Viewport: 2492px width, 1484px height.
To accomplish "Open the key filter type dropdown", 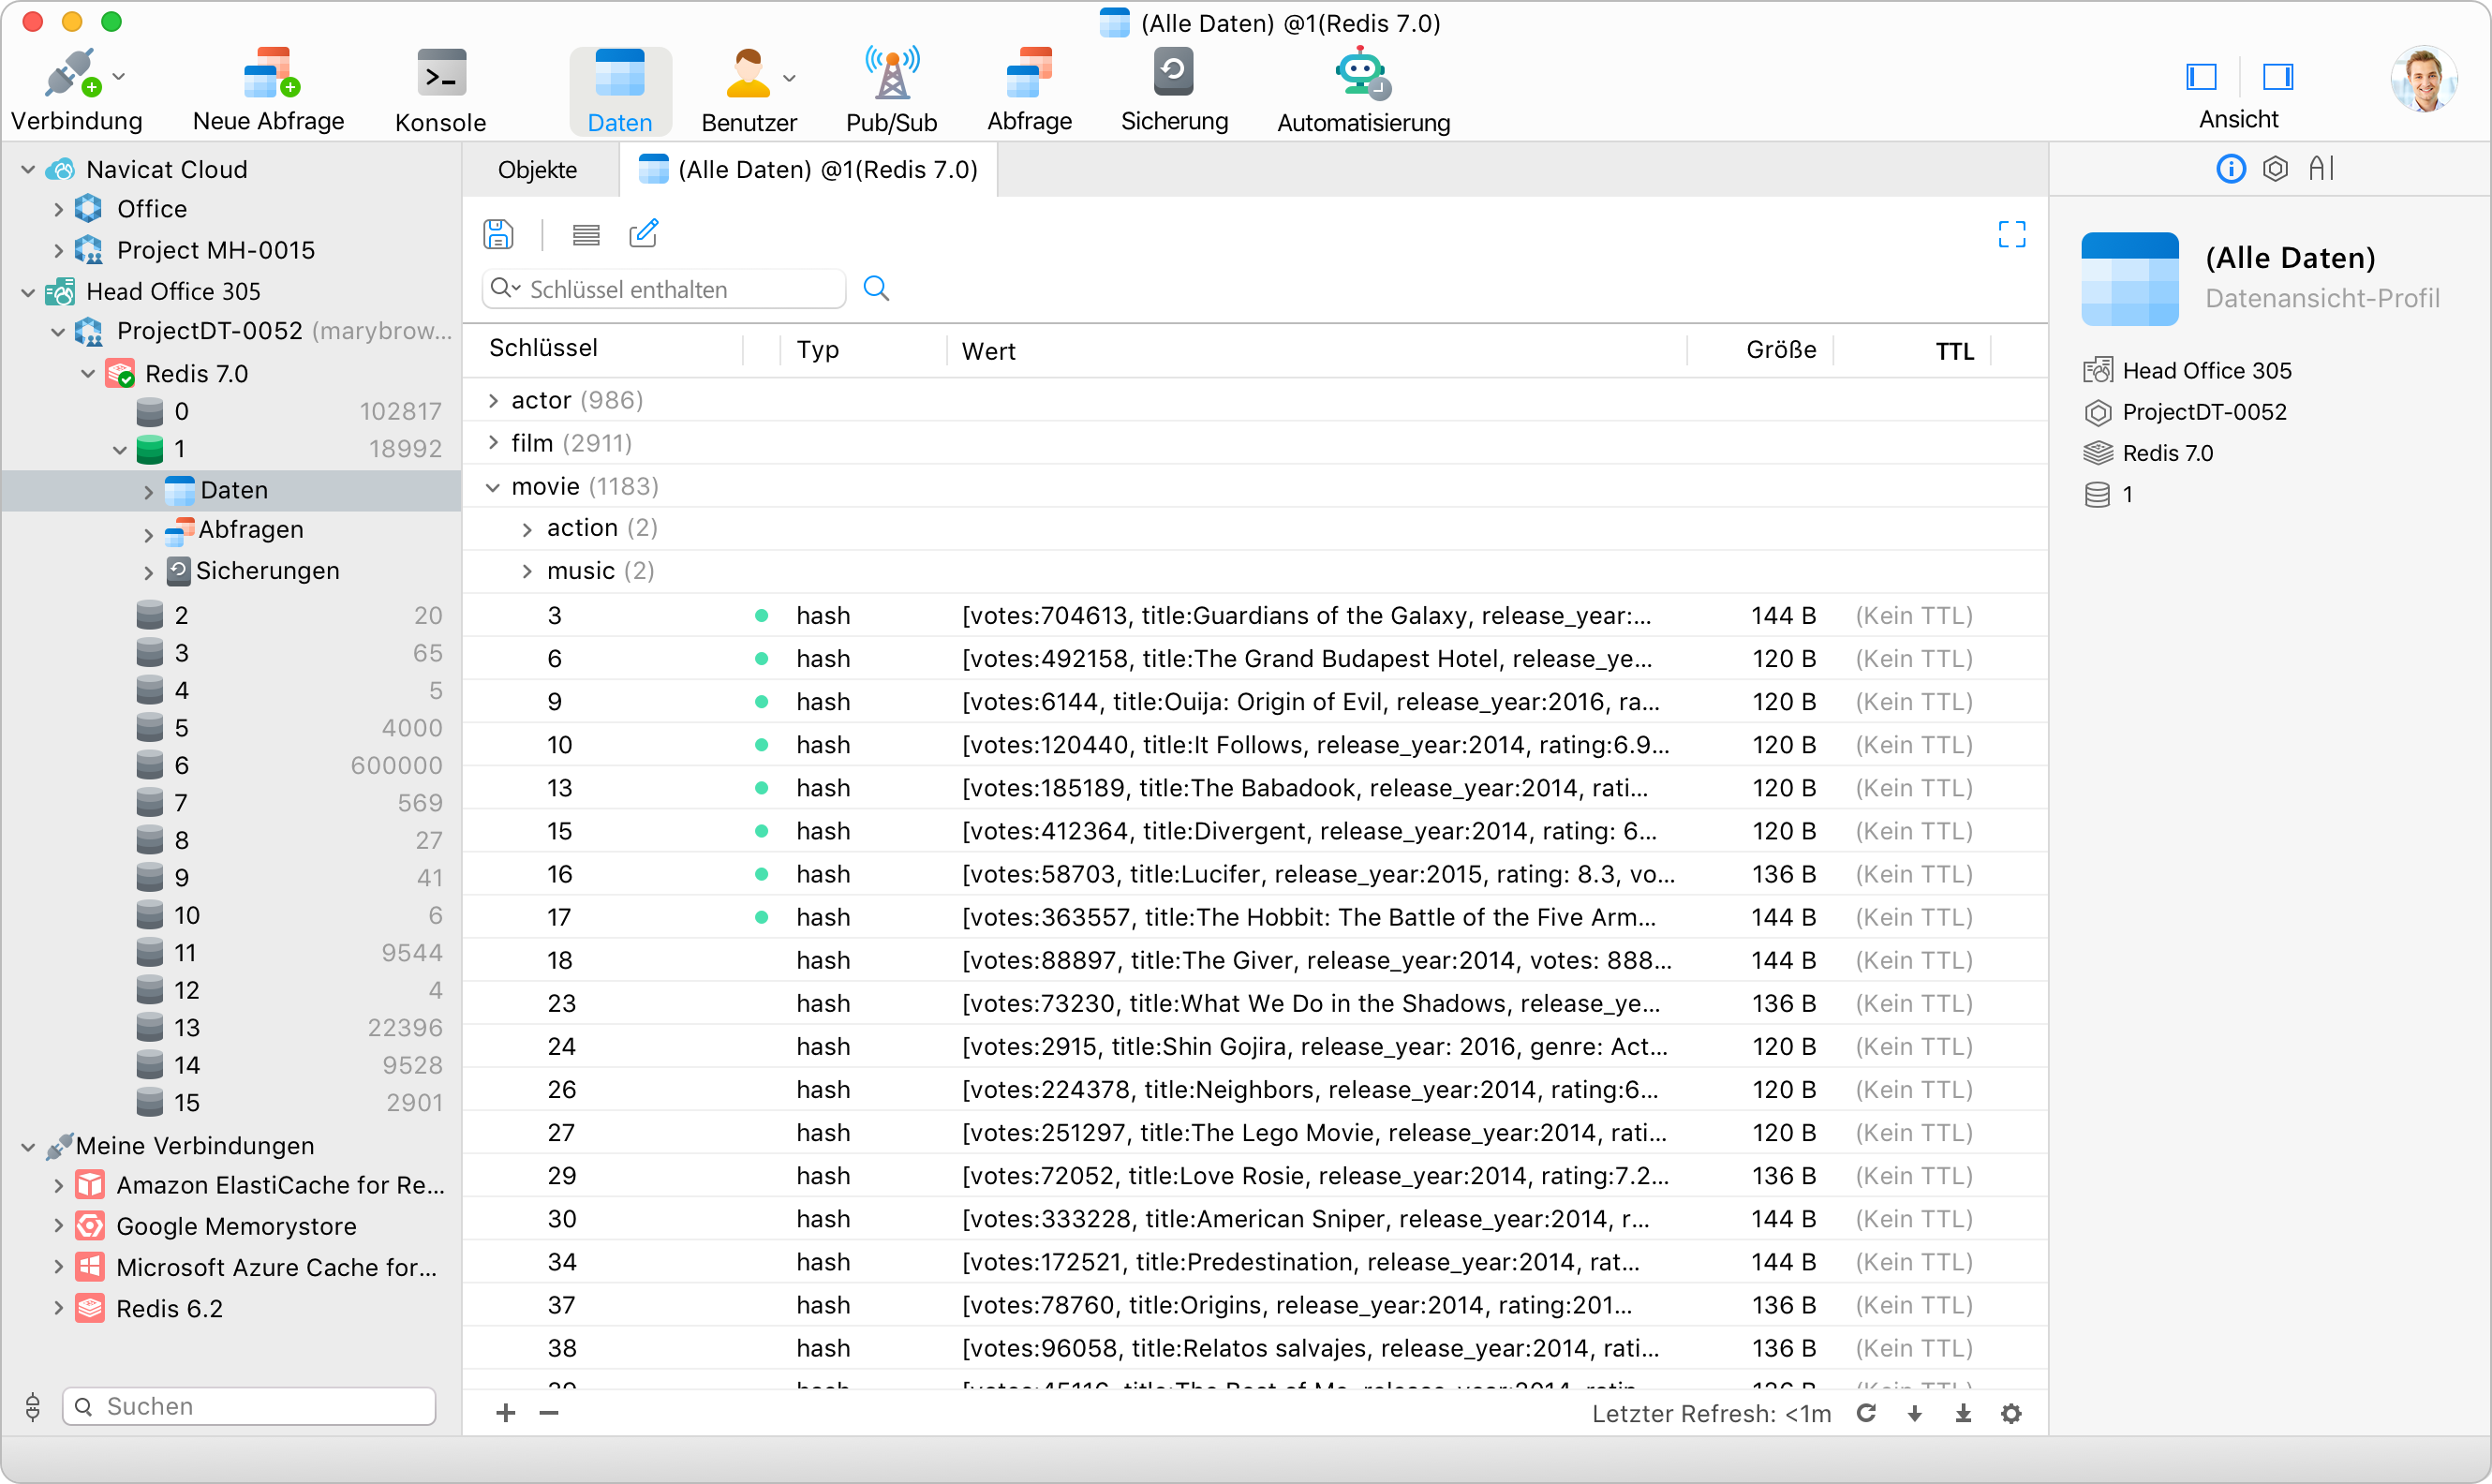I will click(x=506, y=288).
